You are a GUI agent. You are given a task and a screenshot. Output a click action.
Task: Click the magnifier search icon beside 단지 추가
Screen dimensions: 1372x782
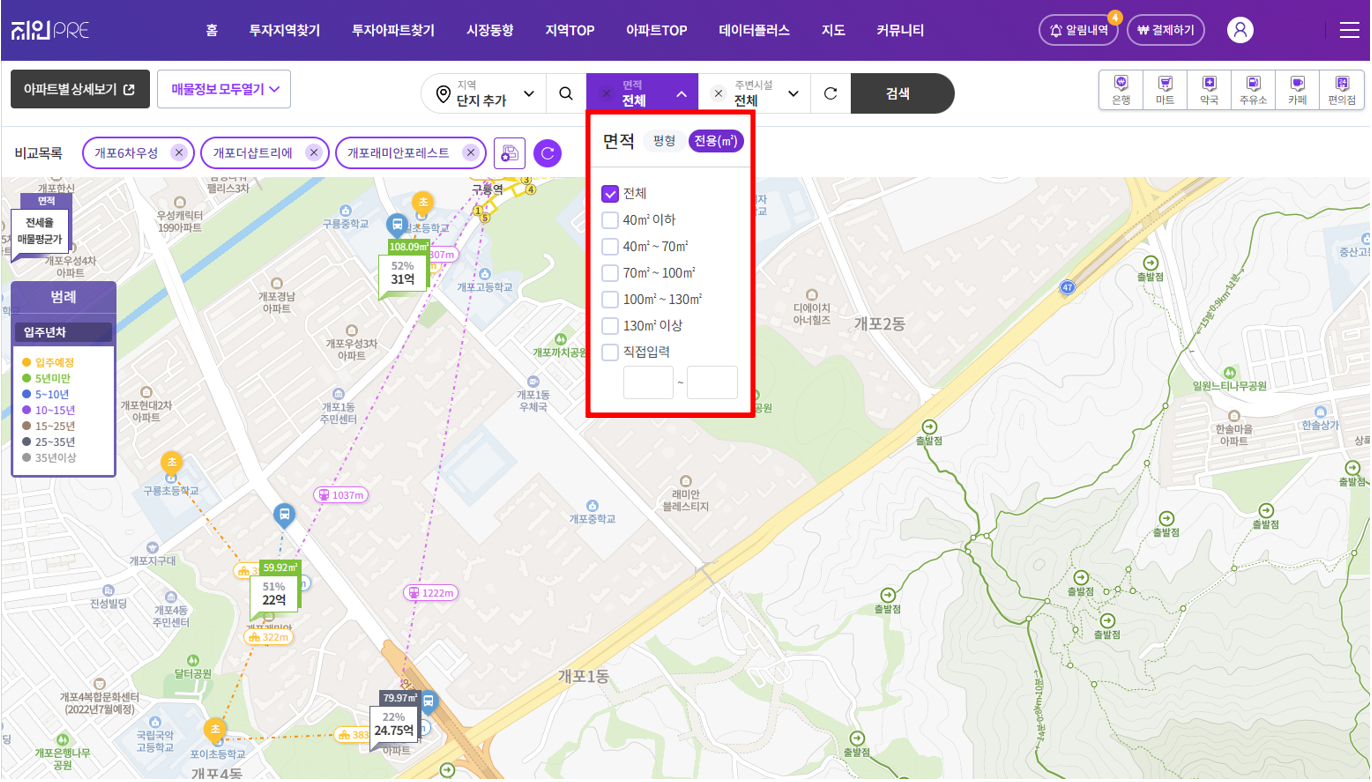point(566,93)
